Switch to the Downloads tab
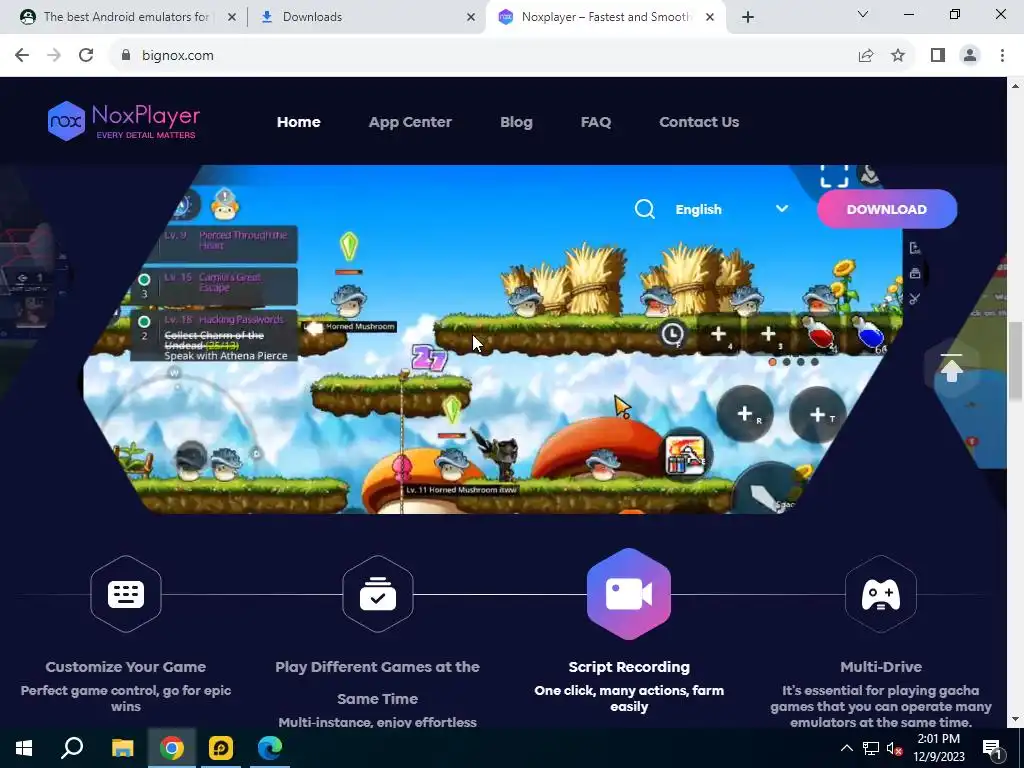The image size is (1024, 768). point(366,17)
